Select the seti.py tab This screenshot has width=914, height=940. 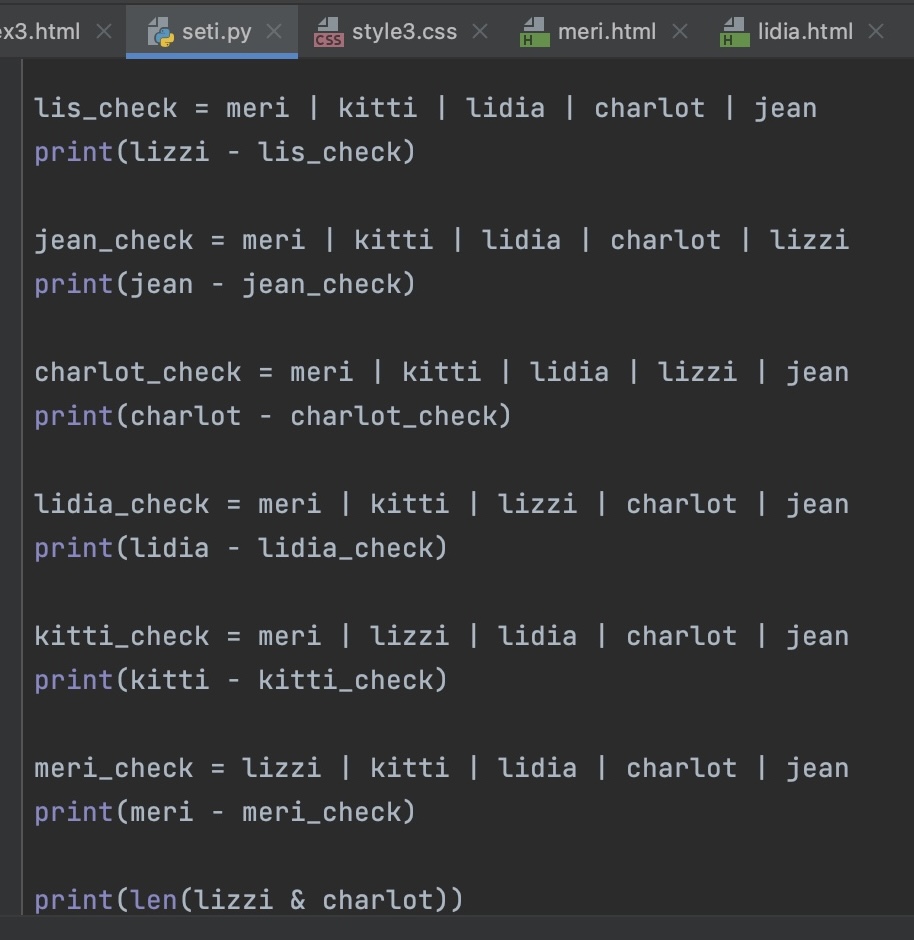pyautogui.click(x=216, y=32)
